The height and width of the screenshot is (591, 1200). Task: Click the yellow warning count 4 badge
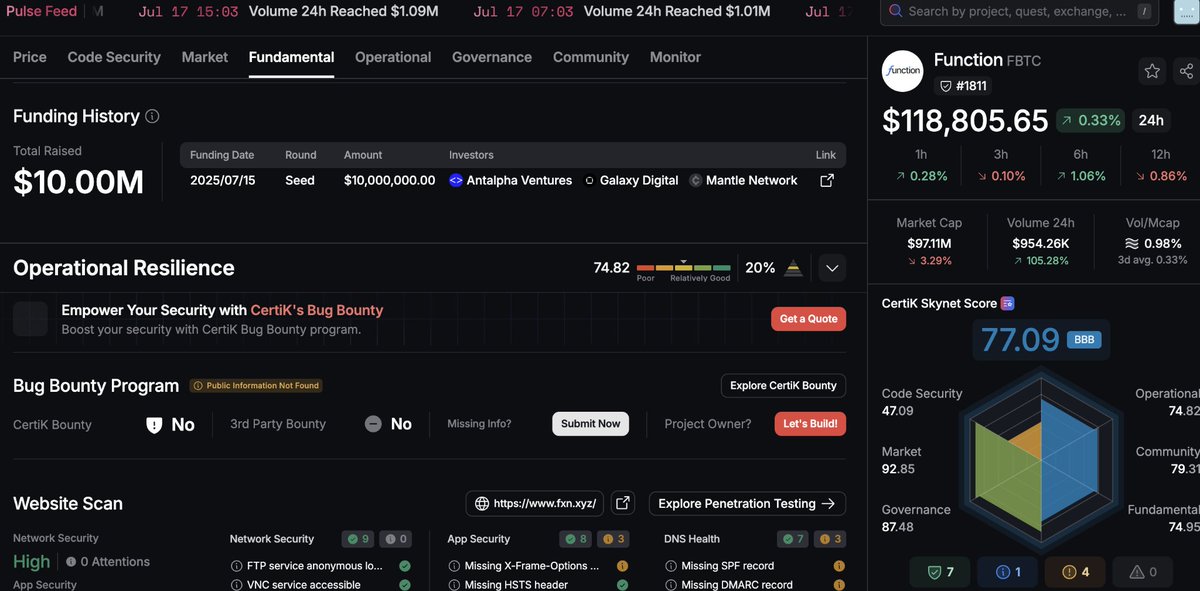point(1074,572)
